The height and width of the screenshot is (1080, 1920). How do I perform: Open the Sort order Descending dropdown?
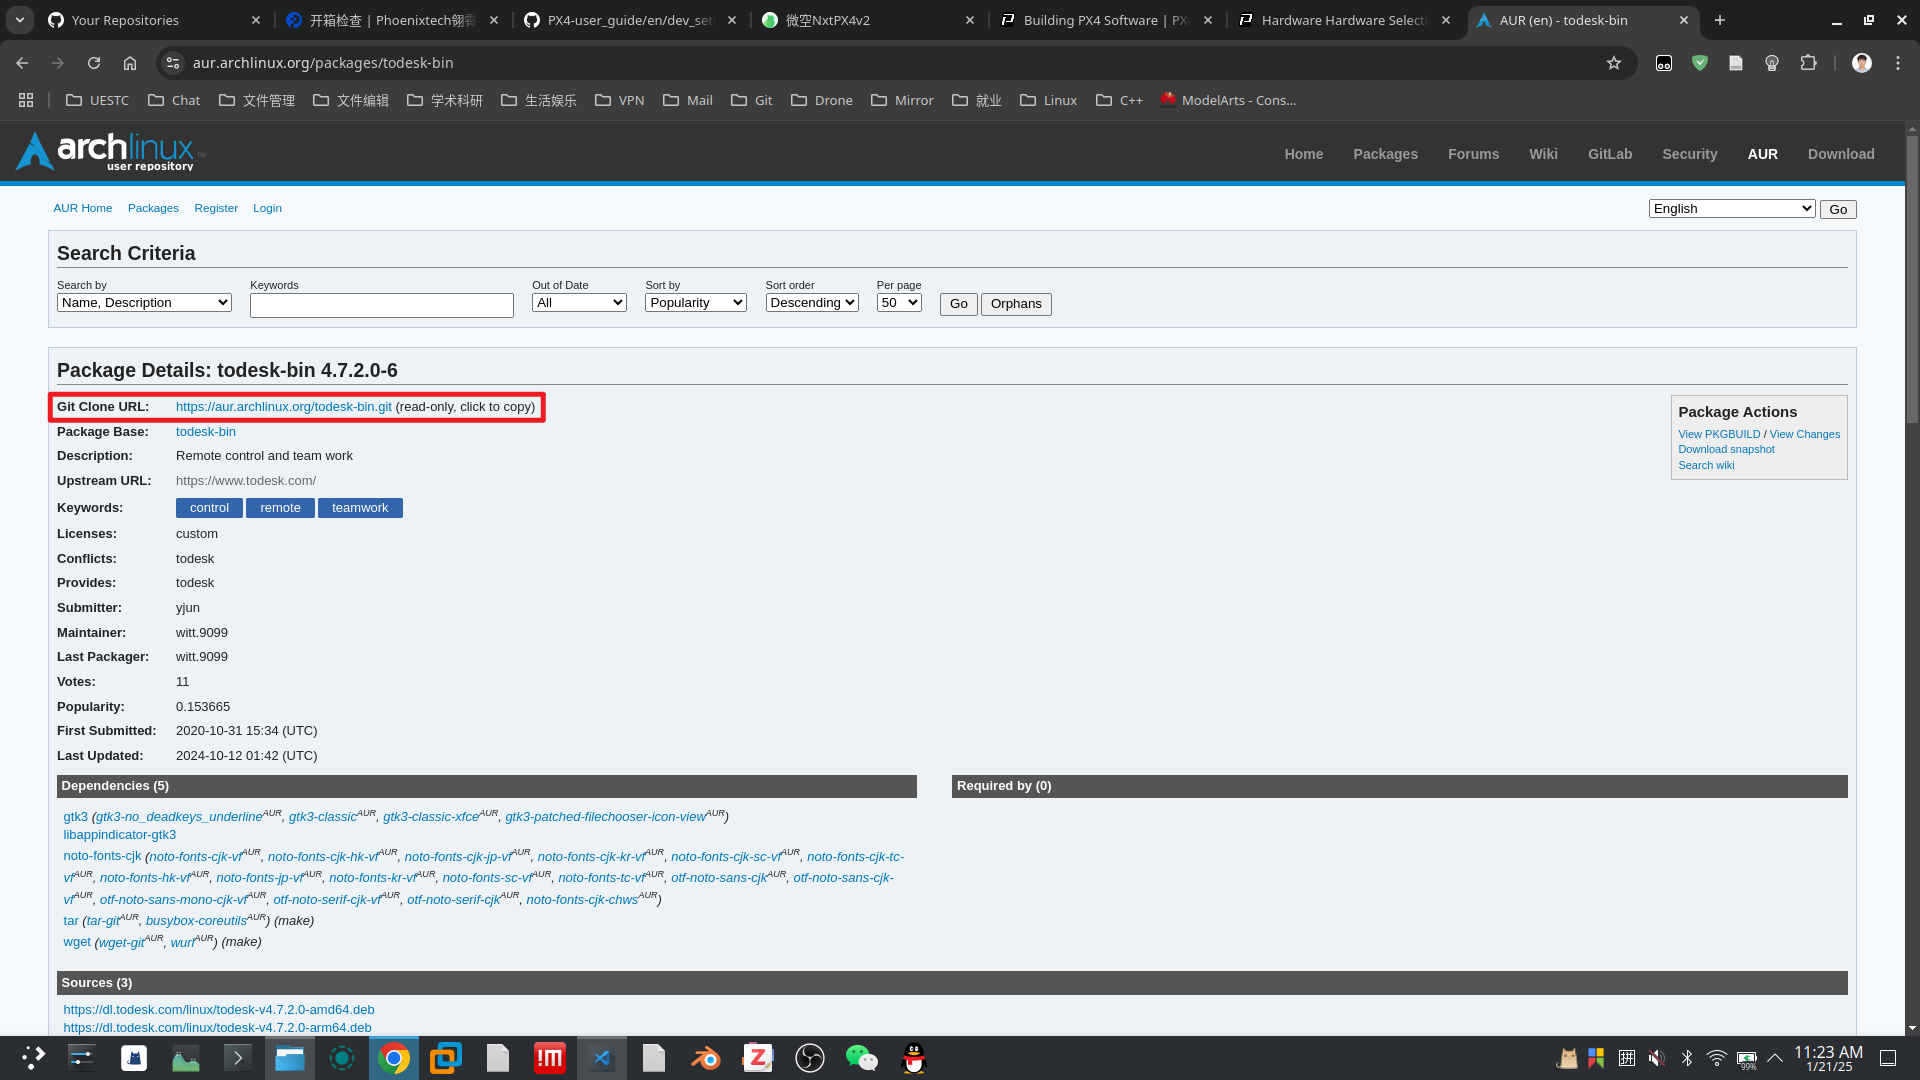coord(812,303)
